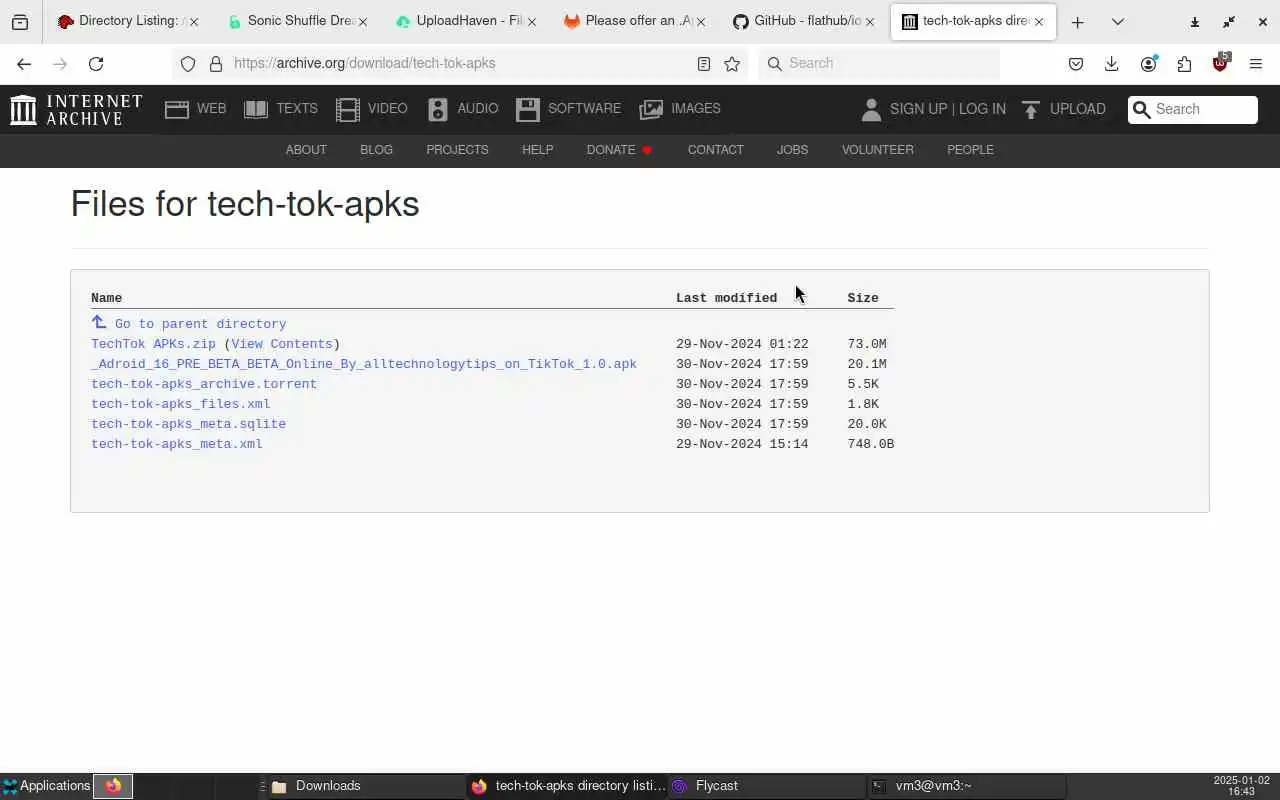Open the IMAGES media section
The image size is (1280, 800).
coord(681,109)
